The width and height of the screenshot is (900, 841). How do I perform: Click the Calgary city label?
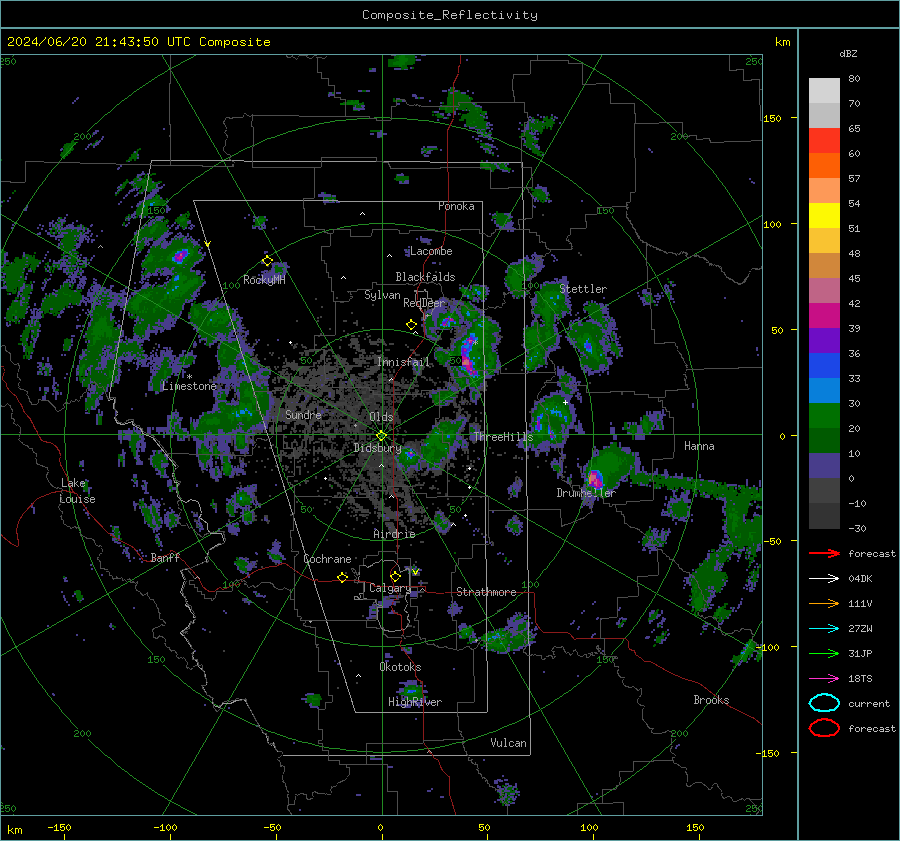tap(390, 588)
